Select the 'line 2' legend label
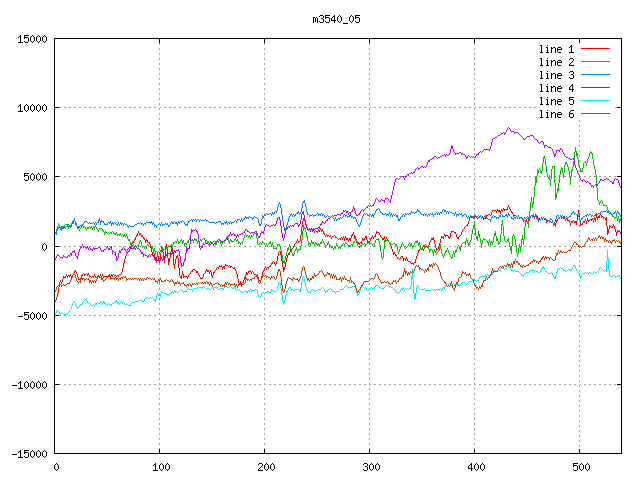This screenshot has width=640, height=480. [x=556, y=62]
